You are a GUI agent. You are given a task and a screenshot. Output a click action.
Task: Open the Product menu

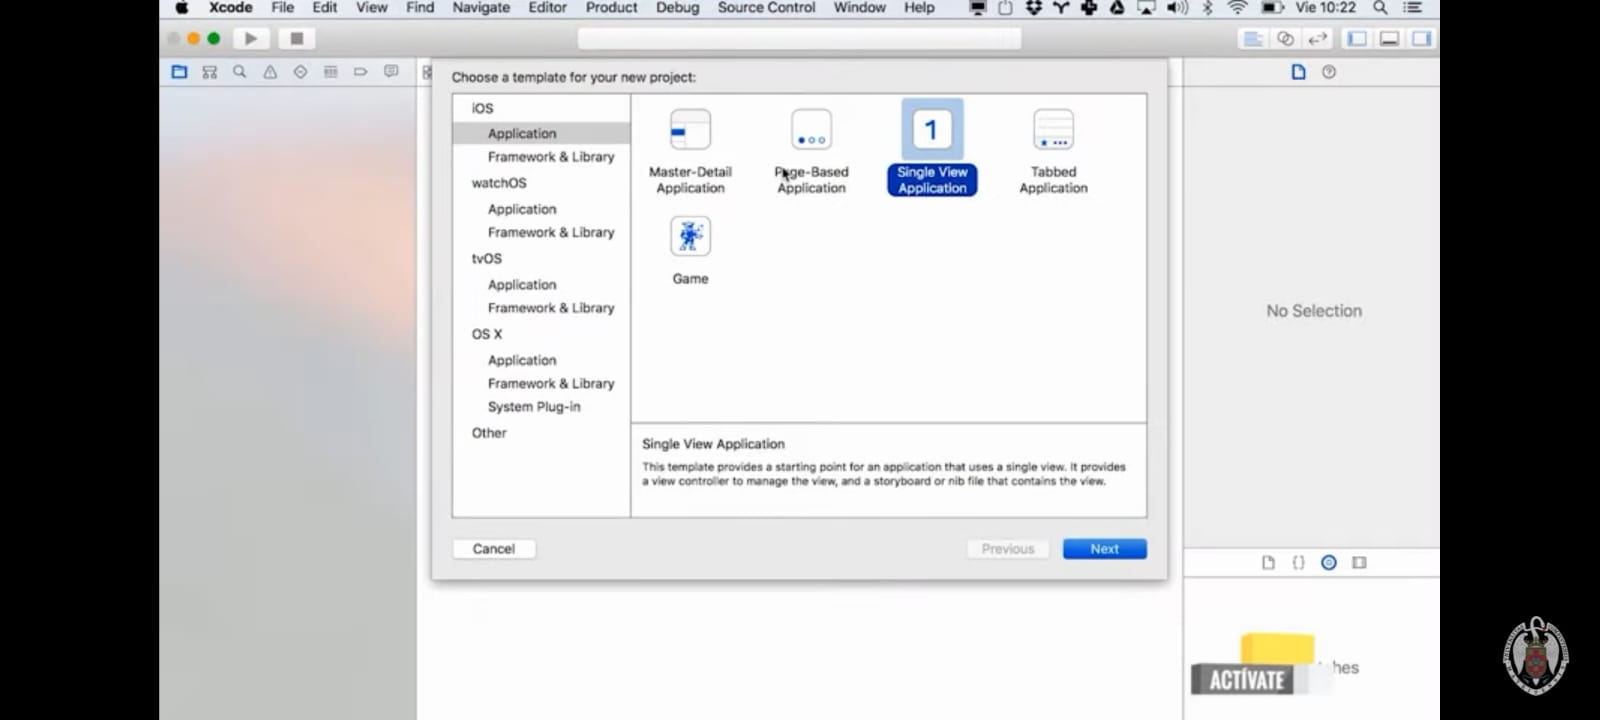click(611, 8)
